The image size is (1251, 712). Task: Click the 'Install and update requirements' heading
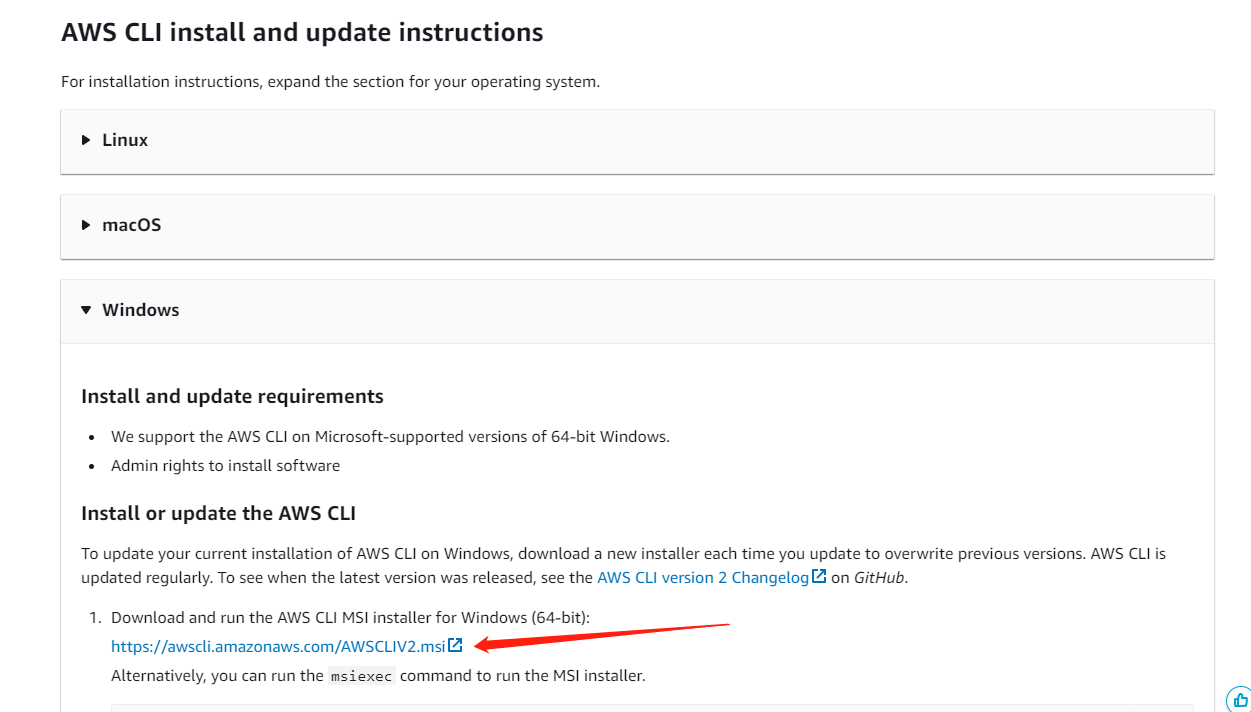click(x=232, y=396)
